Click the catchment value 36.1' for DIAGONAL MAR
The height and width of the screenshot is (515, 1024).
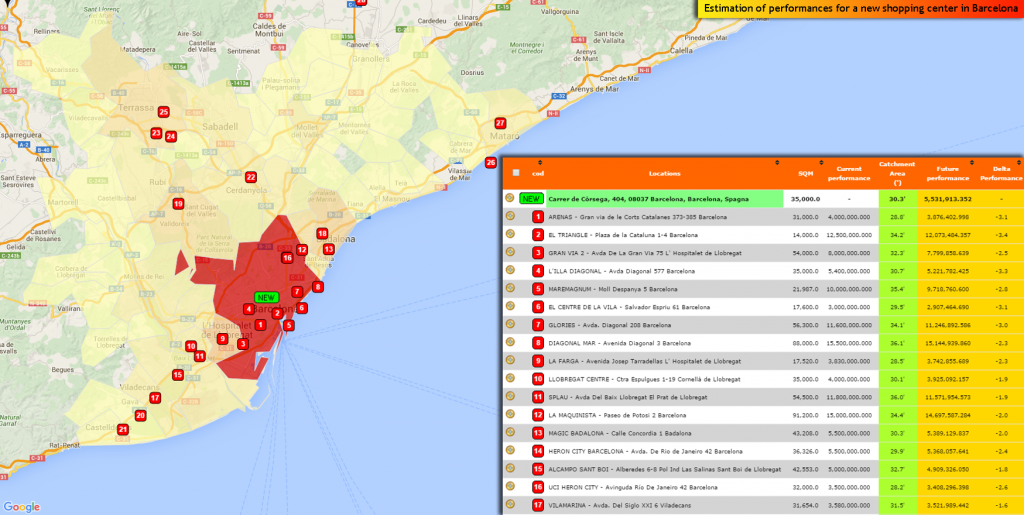[897, 343]
